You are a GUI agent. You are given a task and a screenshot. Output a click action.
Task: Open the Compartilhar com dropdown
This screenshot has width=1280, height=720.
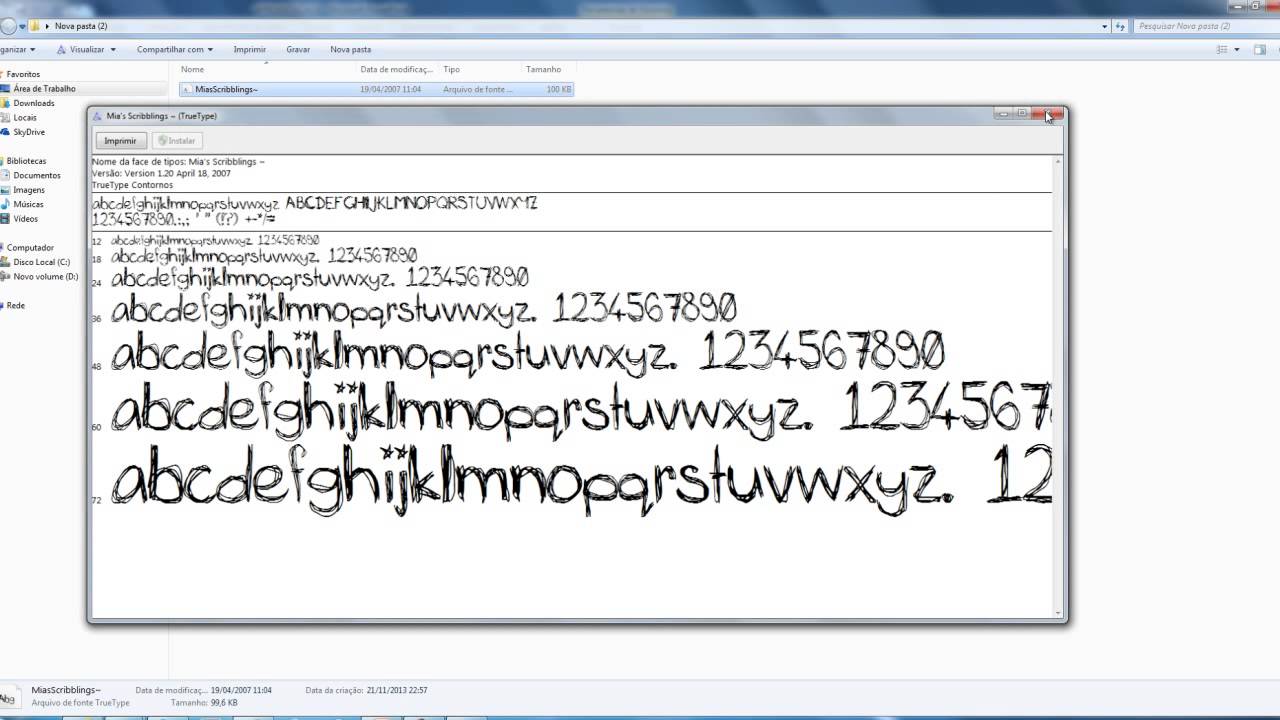[x=174, y=49]
